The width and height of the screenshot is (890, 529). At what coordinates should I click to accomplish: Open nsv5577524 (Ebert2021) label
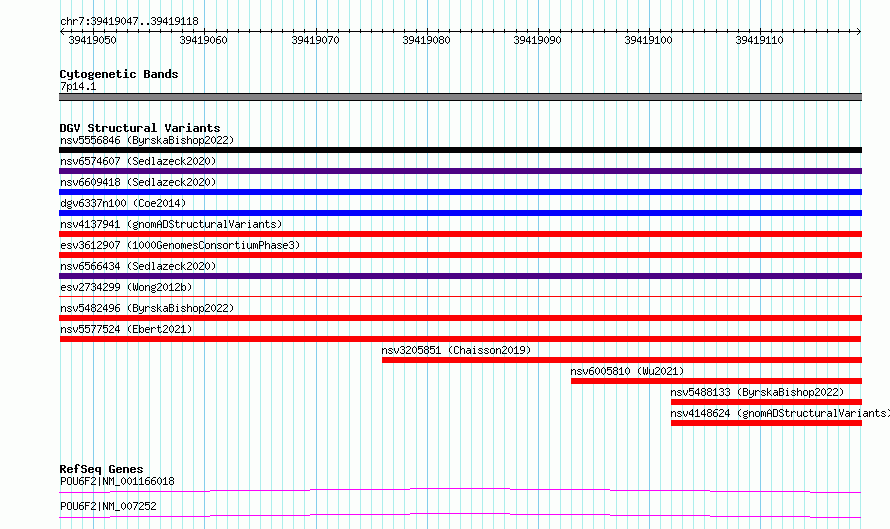126,329
